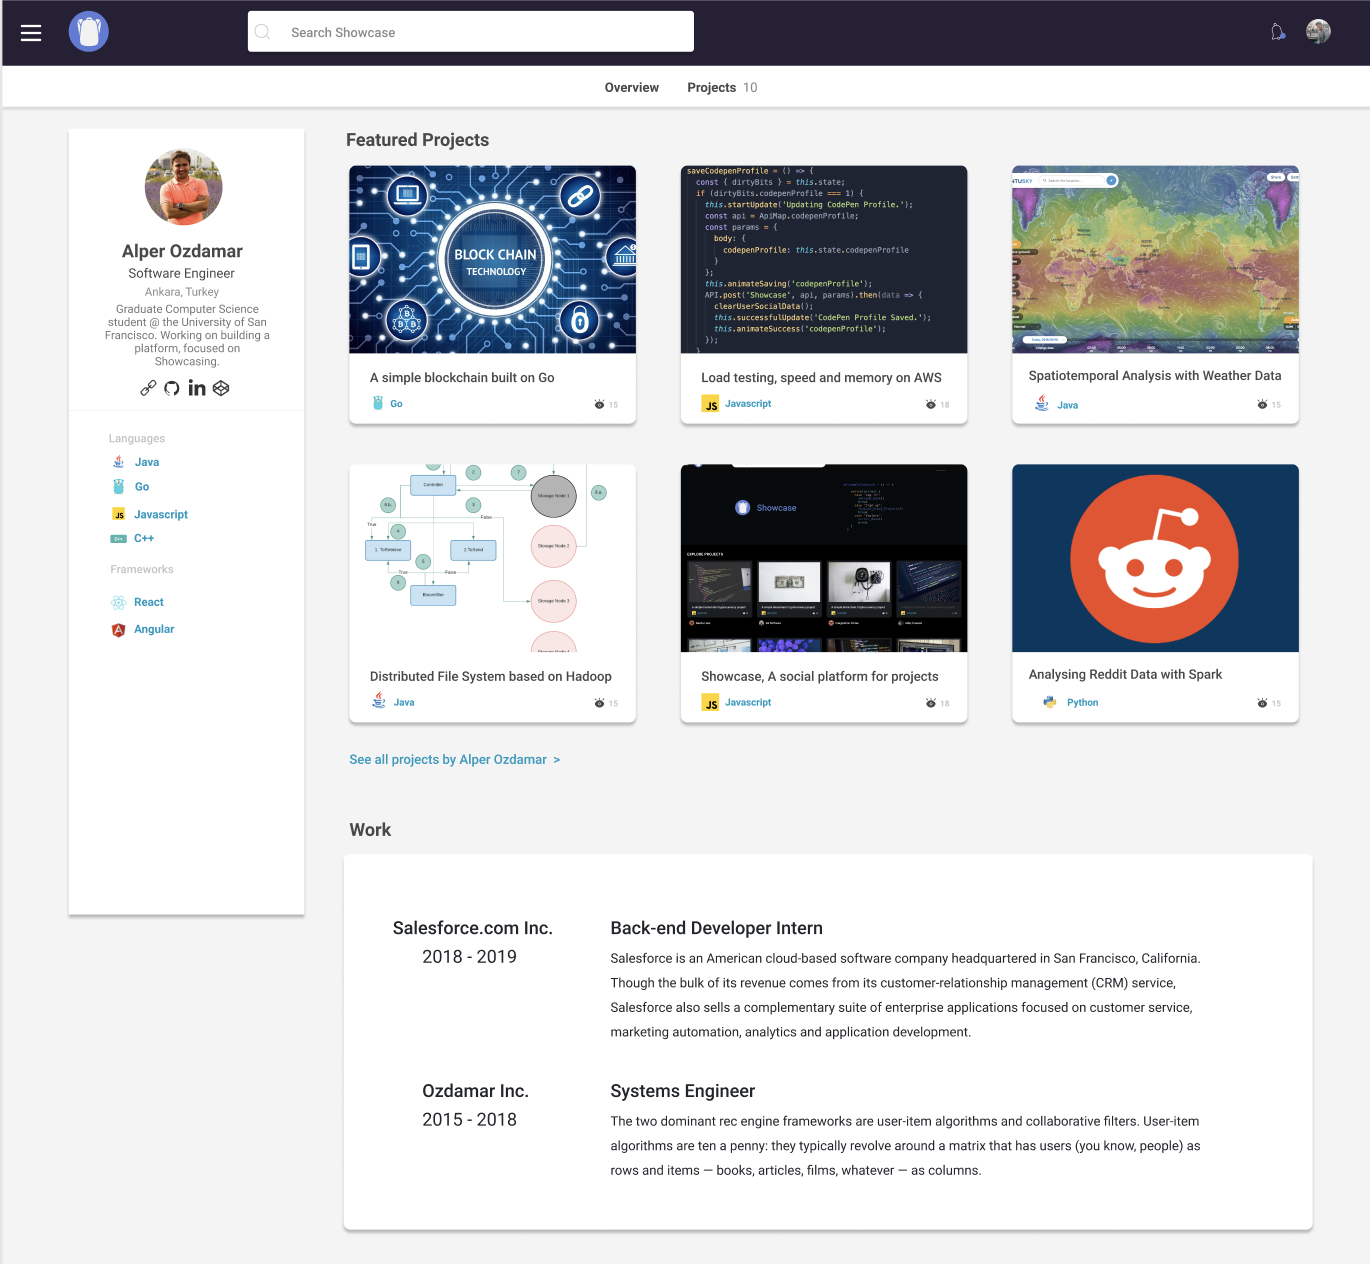Click the website link icon in profile
The image size is (1370, 1264).
click(x=148, y=388)
